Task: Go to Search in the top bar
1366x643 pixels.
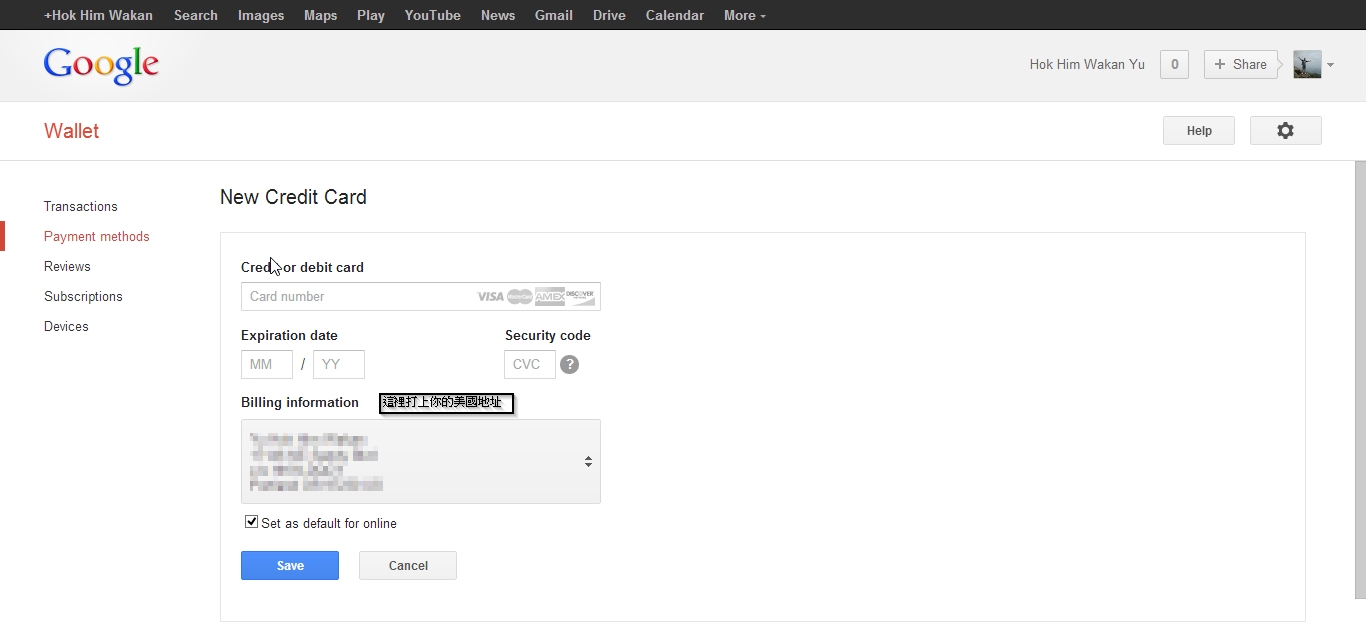Action: coord(196,15)
